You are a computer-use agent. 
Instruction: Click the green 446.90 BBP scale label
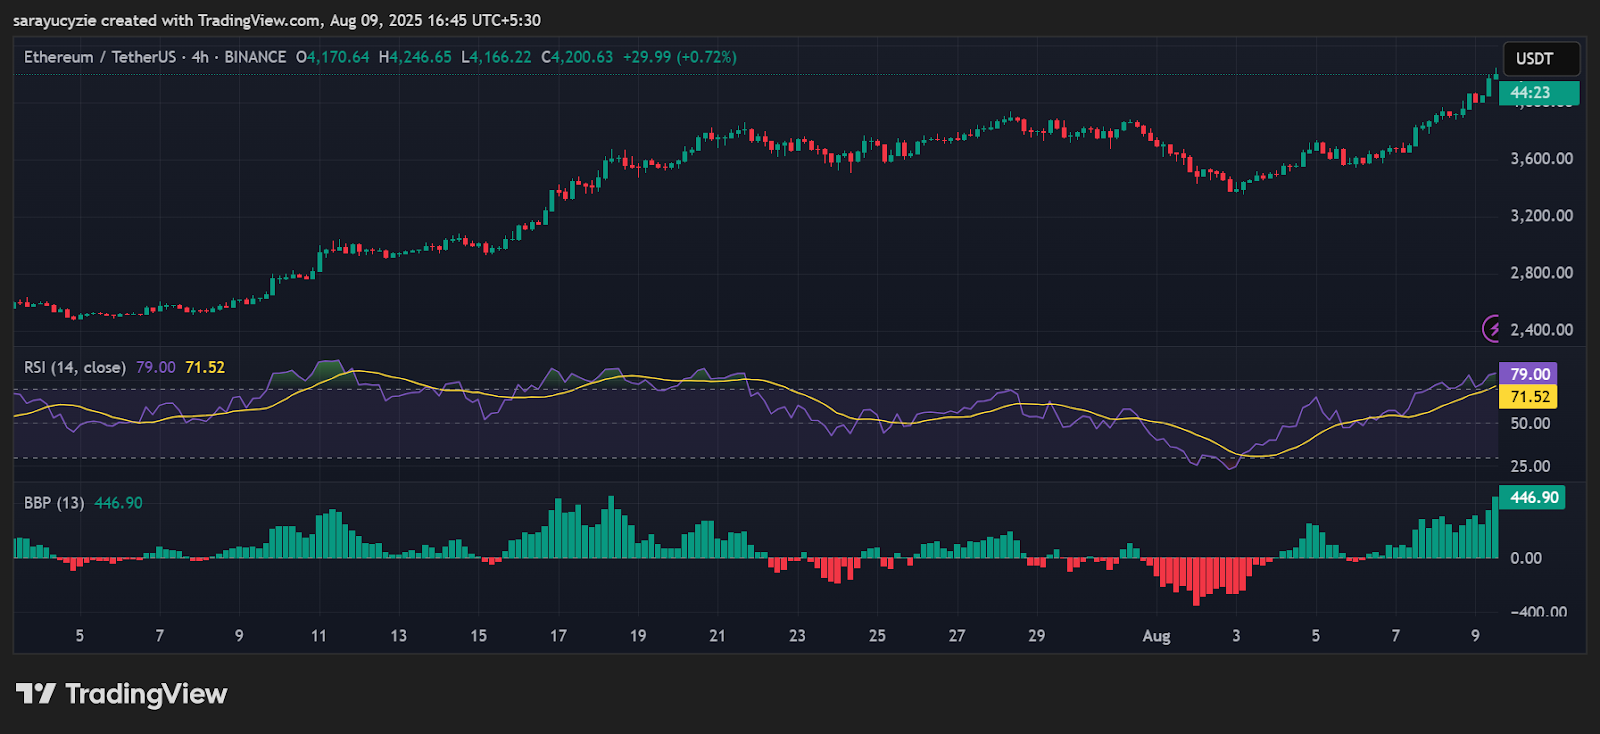[1533, 497]
